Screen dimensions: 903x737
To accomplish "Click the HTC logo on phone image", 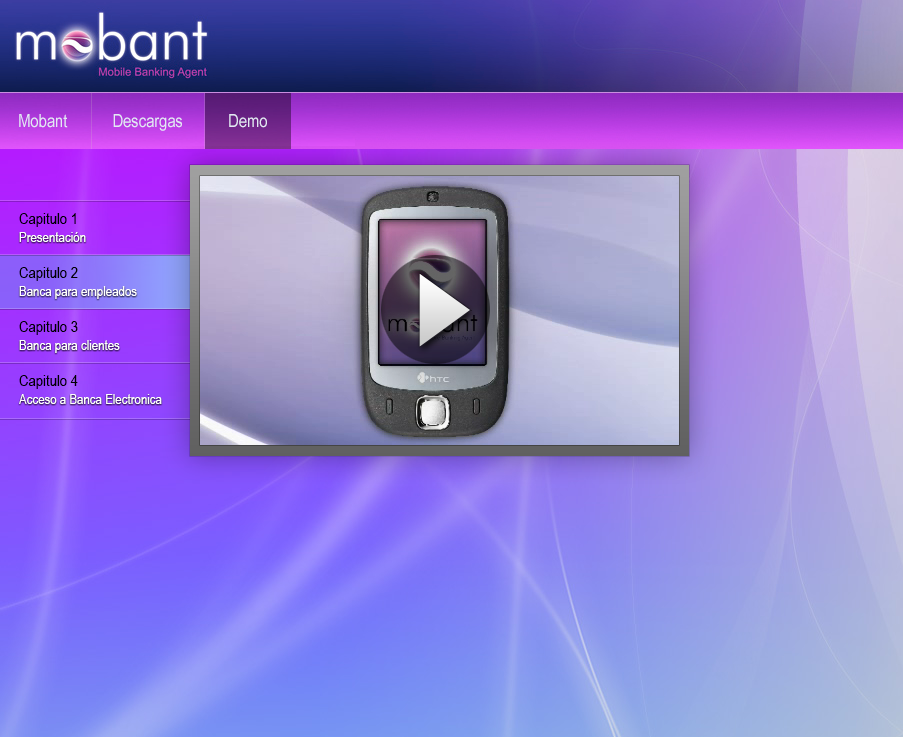I will pos(436,378).
